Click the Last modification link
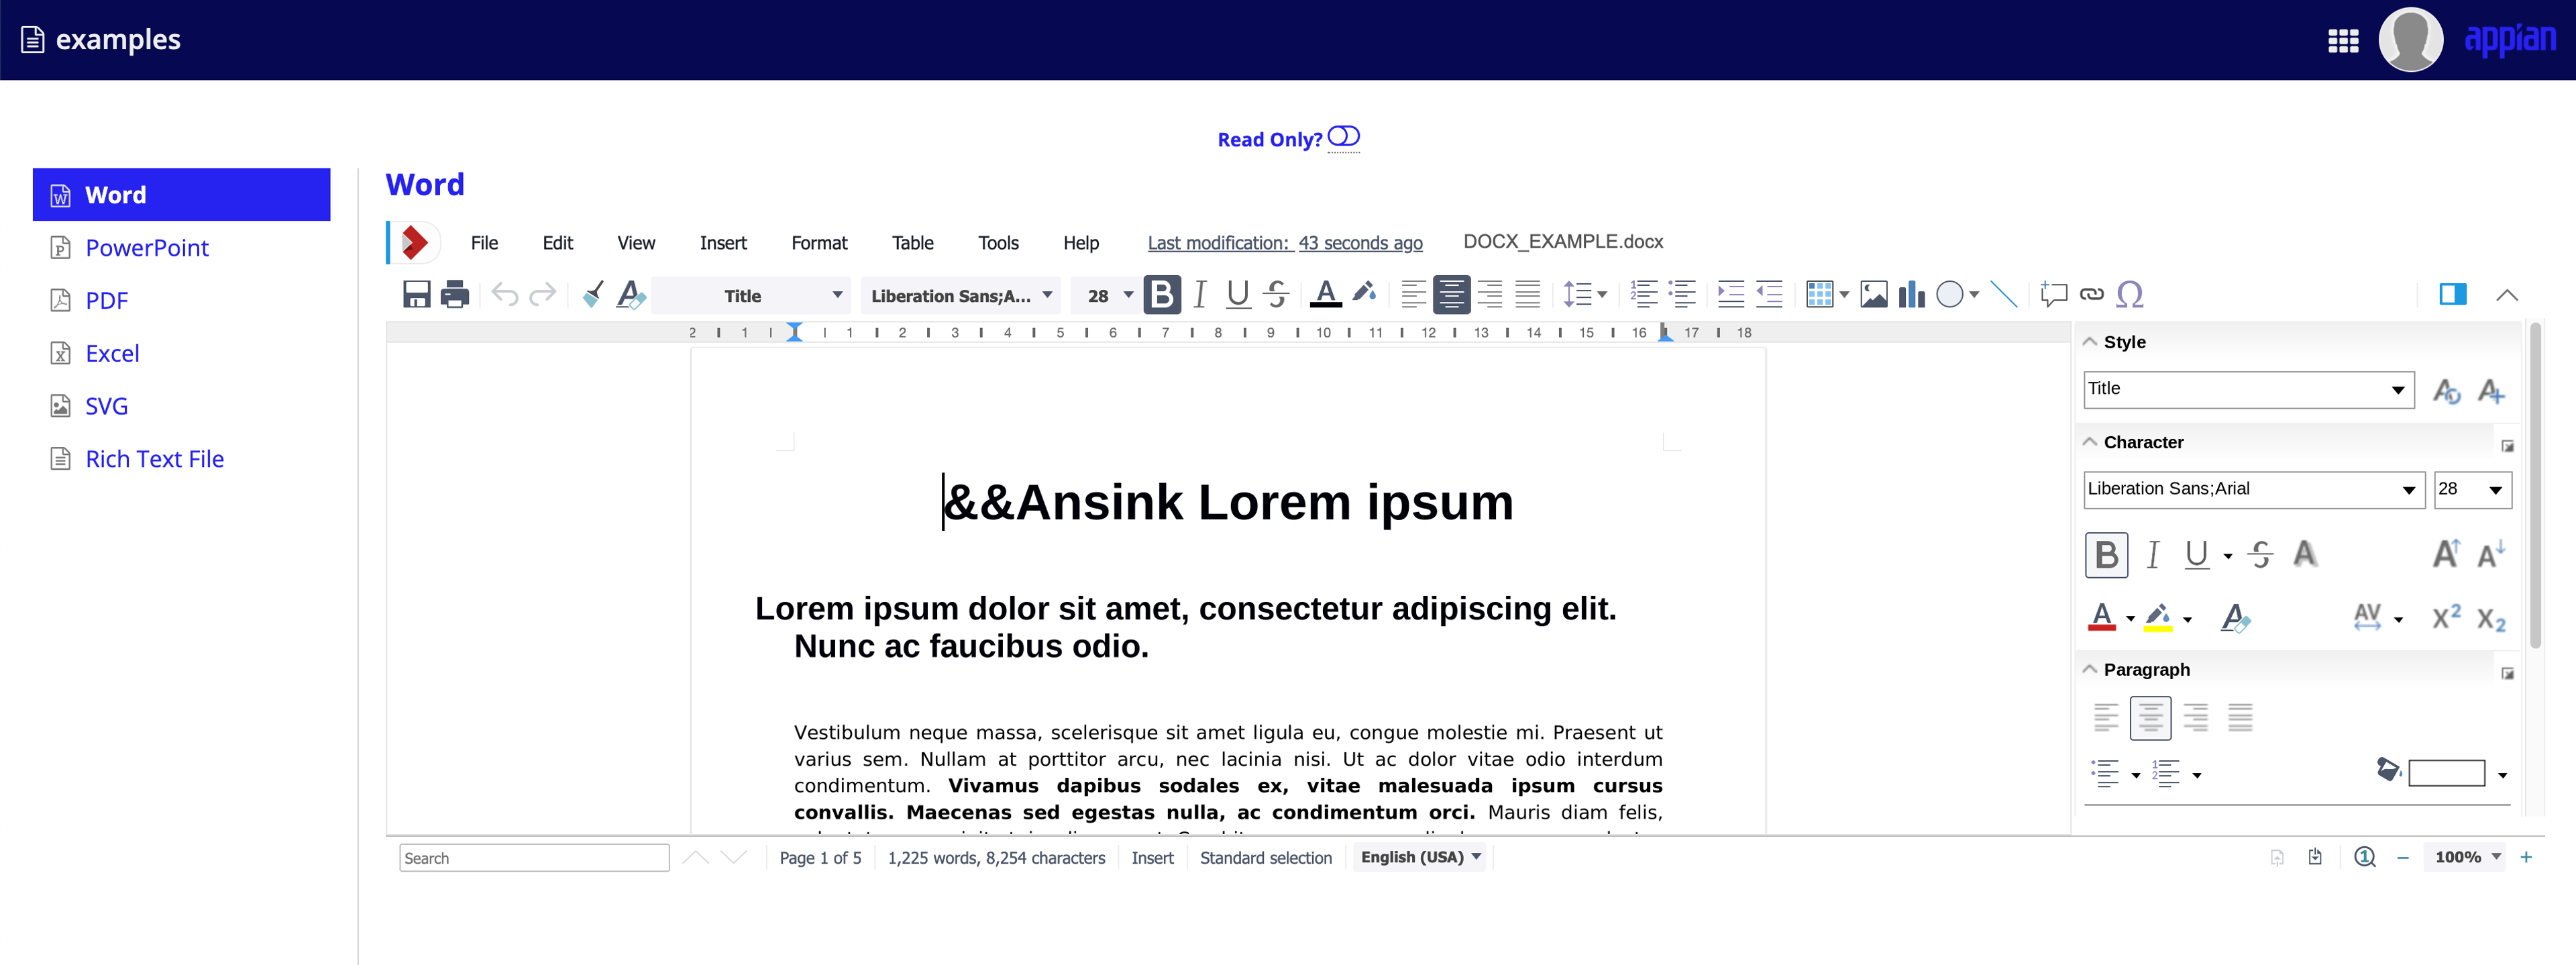The width and height of the screenshot is (2576, 965). 1284,243
